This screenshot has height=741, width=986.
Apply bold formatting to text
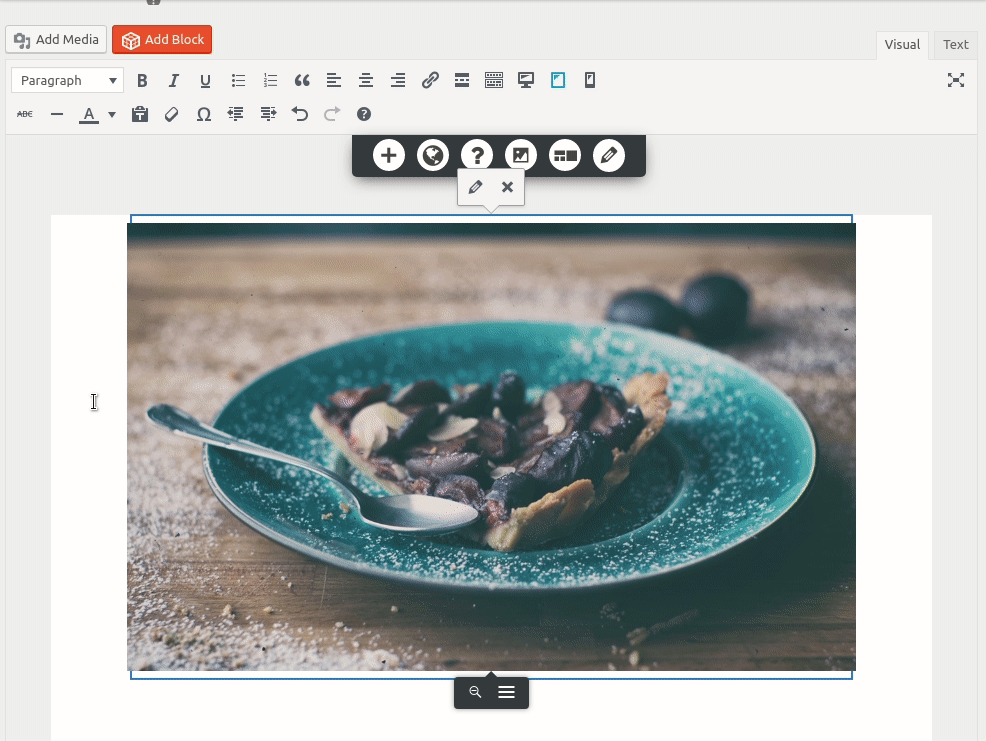pyautogui.click(x=142, y=80)
